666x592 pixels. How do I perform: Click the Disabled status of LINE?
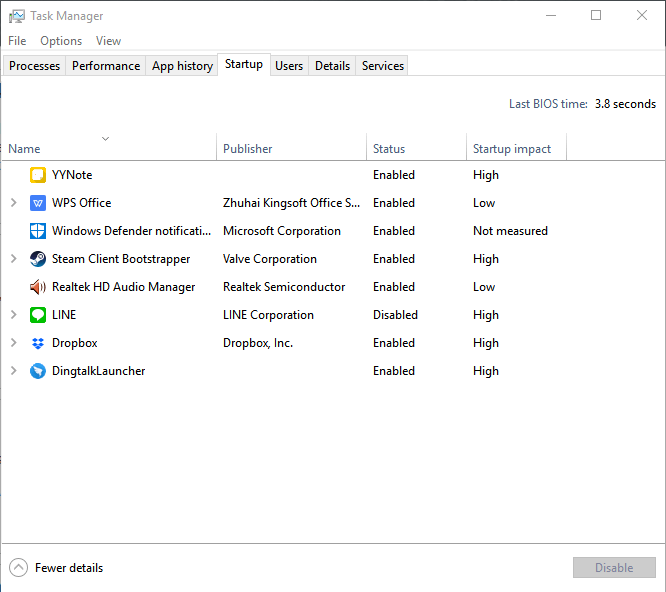pyautogui.click(x=395, y=315)
